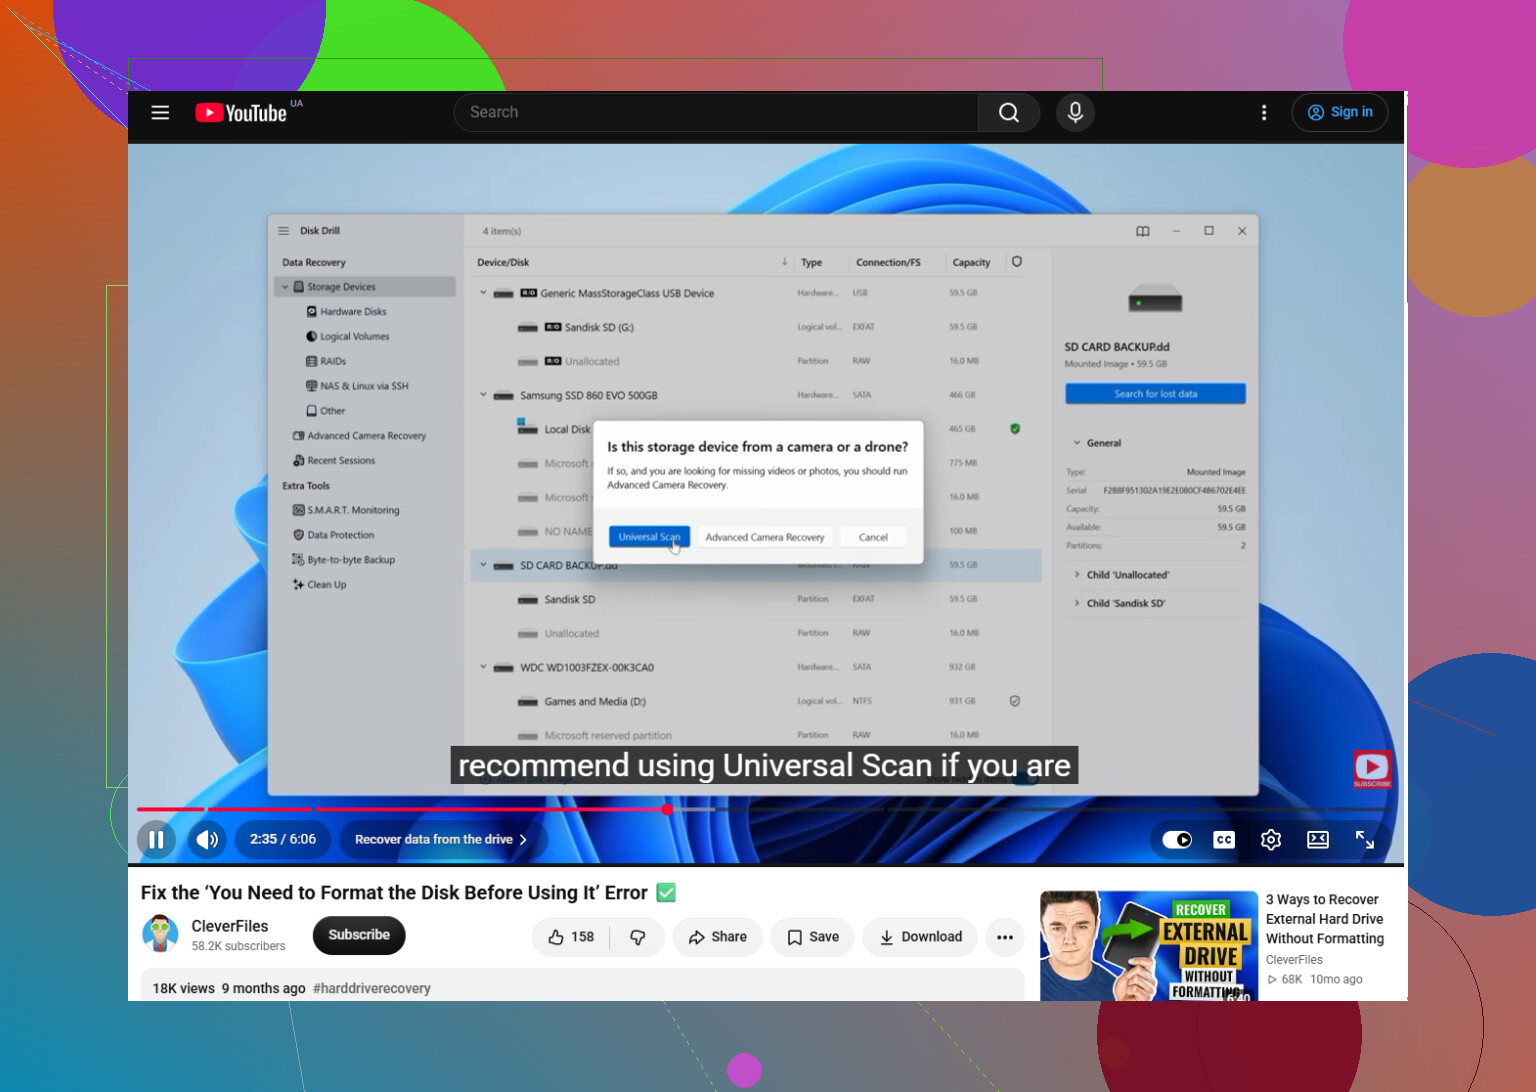Open the CleverFiles channel name link
Viewport: 1536px width, 1092px height.
230,926
